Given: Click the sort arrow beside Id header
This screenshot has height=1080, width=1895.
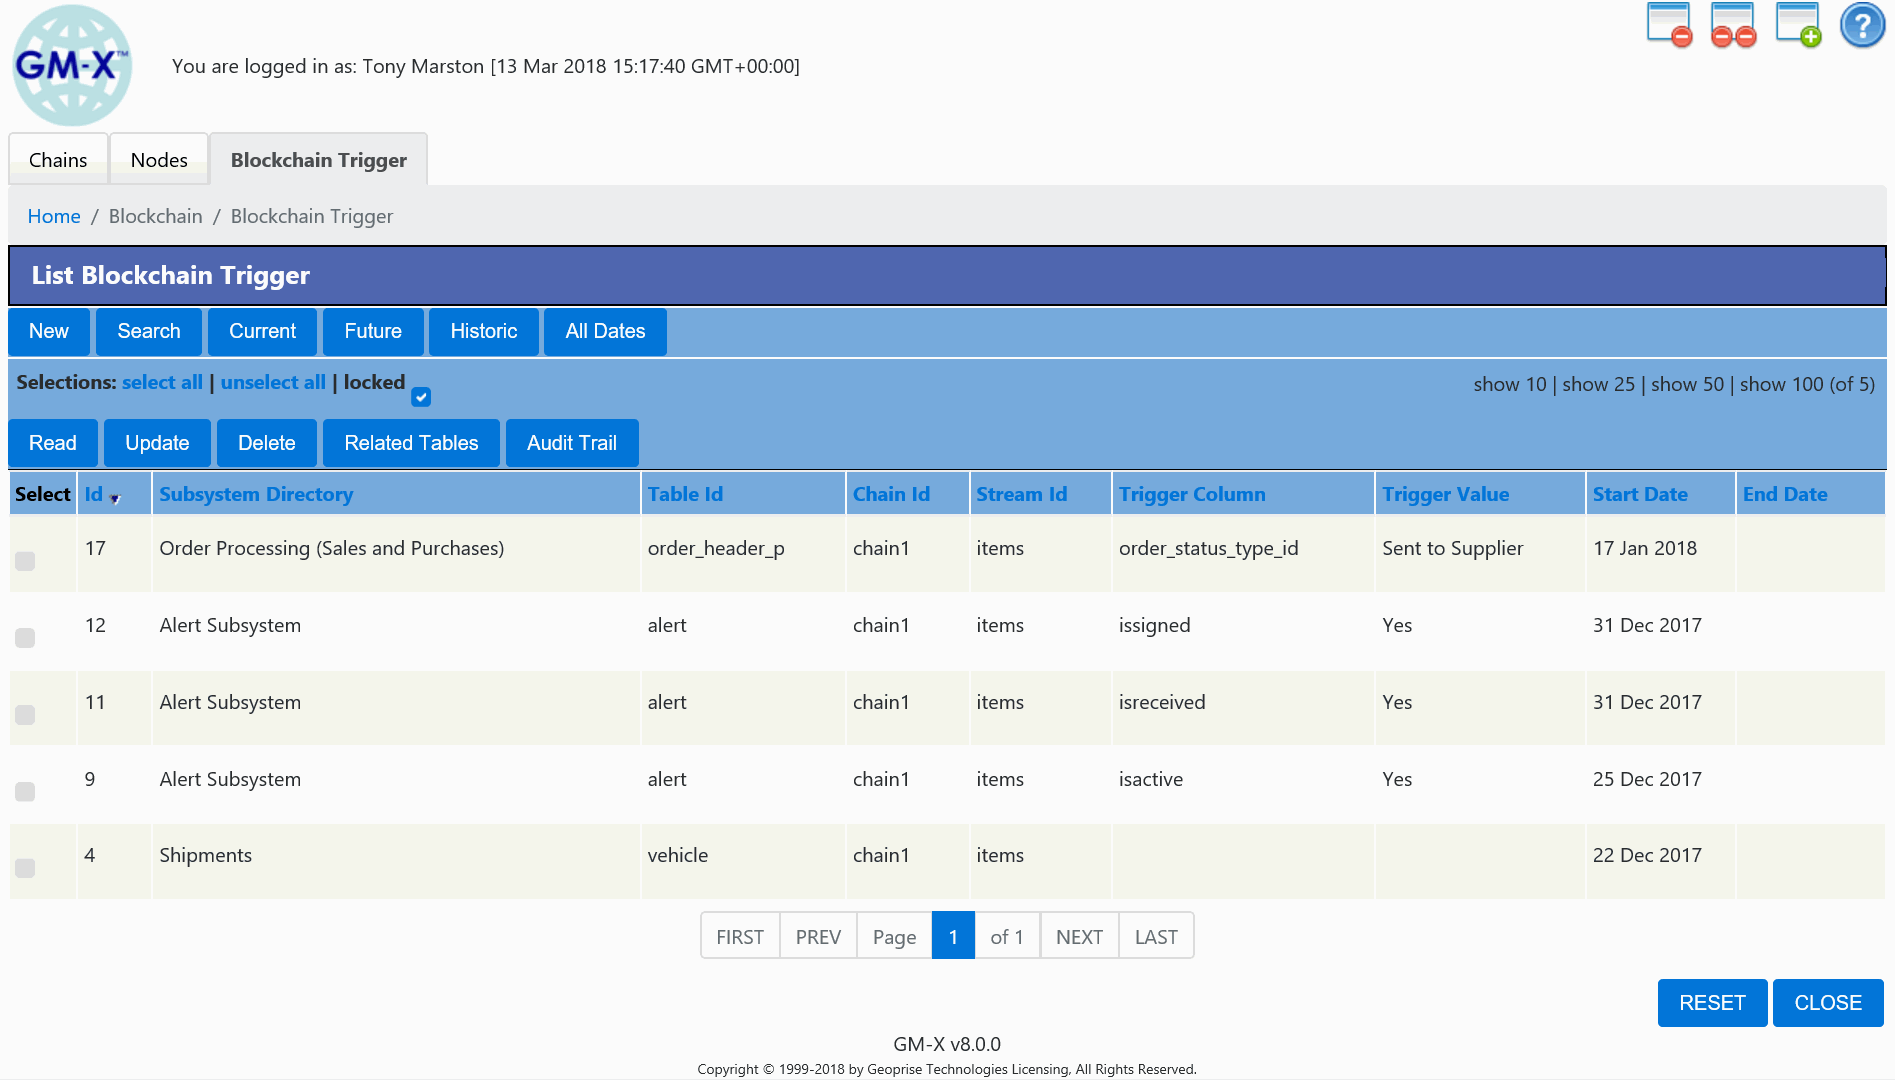Looking at the screenshot, I should click(x=115, y=498).
